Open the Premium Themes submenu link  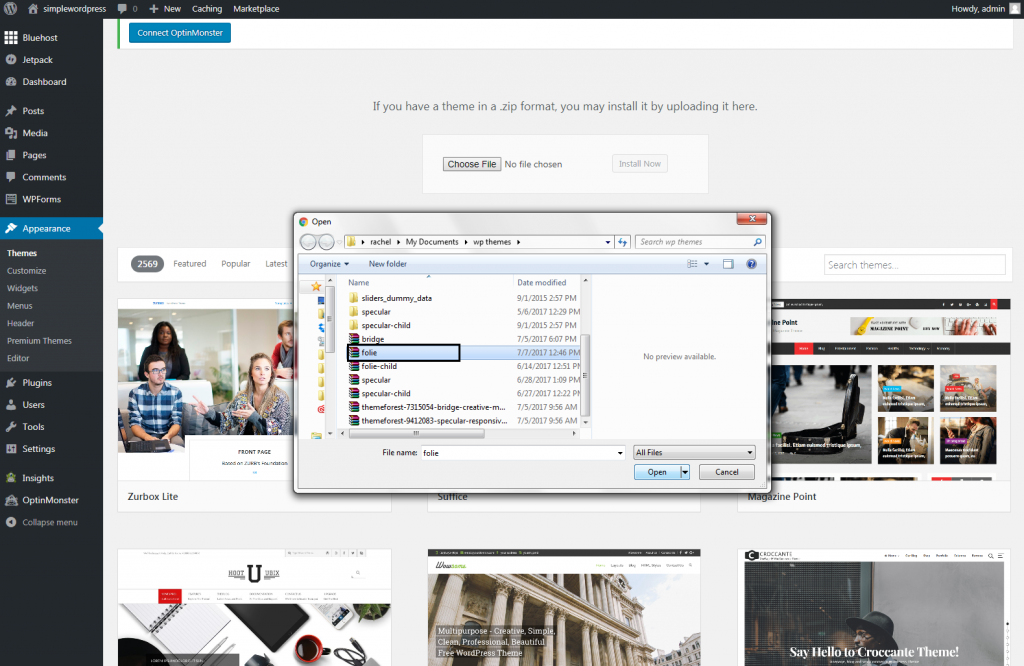tap(39, 341)
